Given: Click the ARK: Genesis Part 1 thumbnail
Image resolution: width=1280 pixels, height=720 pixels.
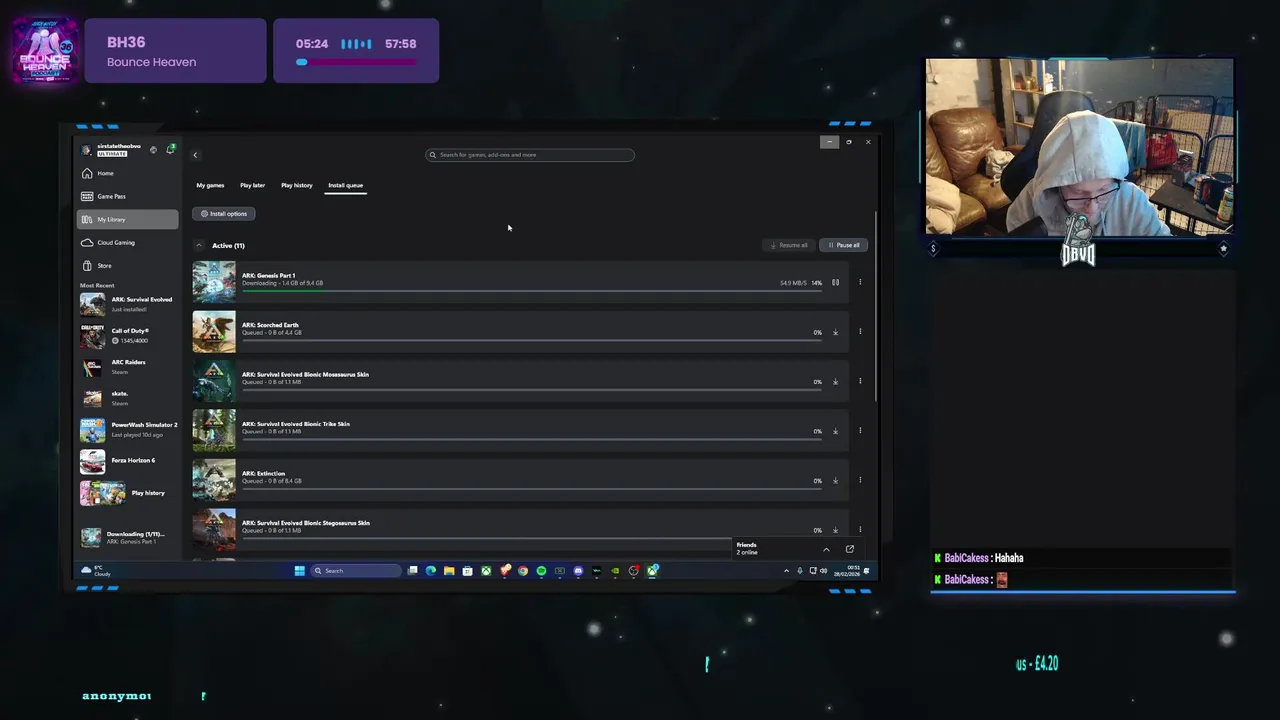Looking at the screenshot, I should point(214,282).
